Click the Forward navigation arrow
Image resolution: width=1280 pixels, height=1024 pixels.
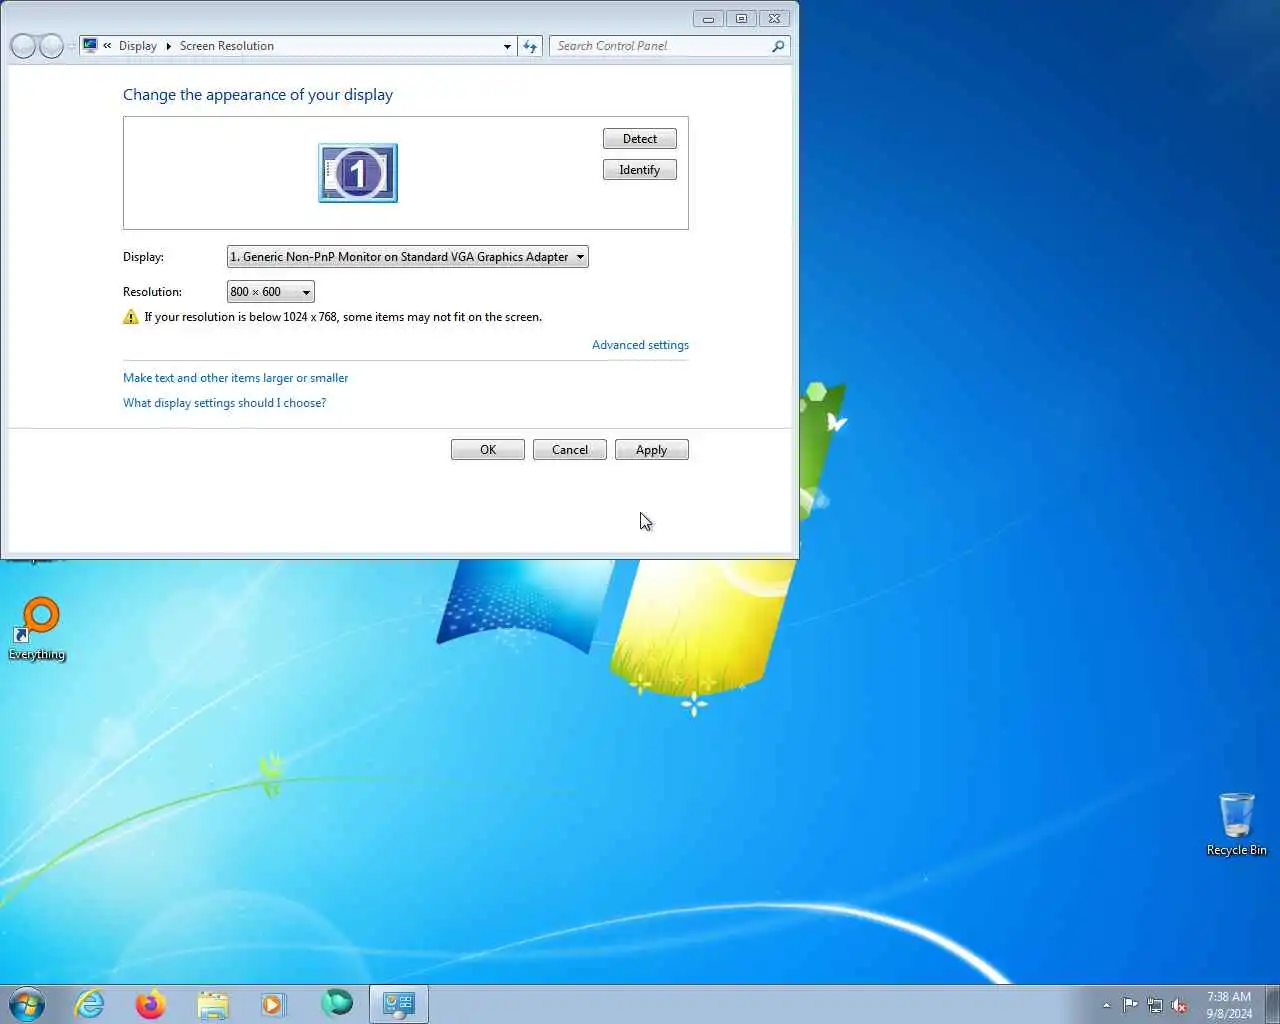51,46
